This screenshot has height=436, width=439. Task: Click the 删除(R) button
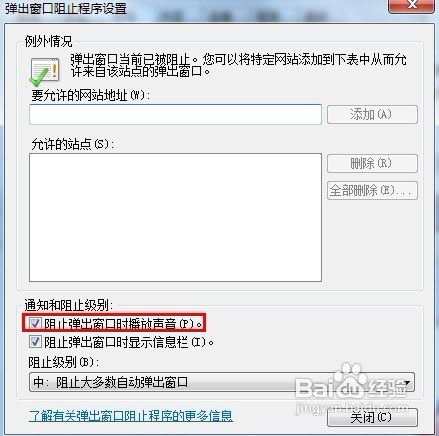372,163
